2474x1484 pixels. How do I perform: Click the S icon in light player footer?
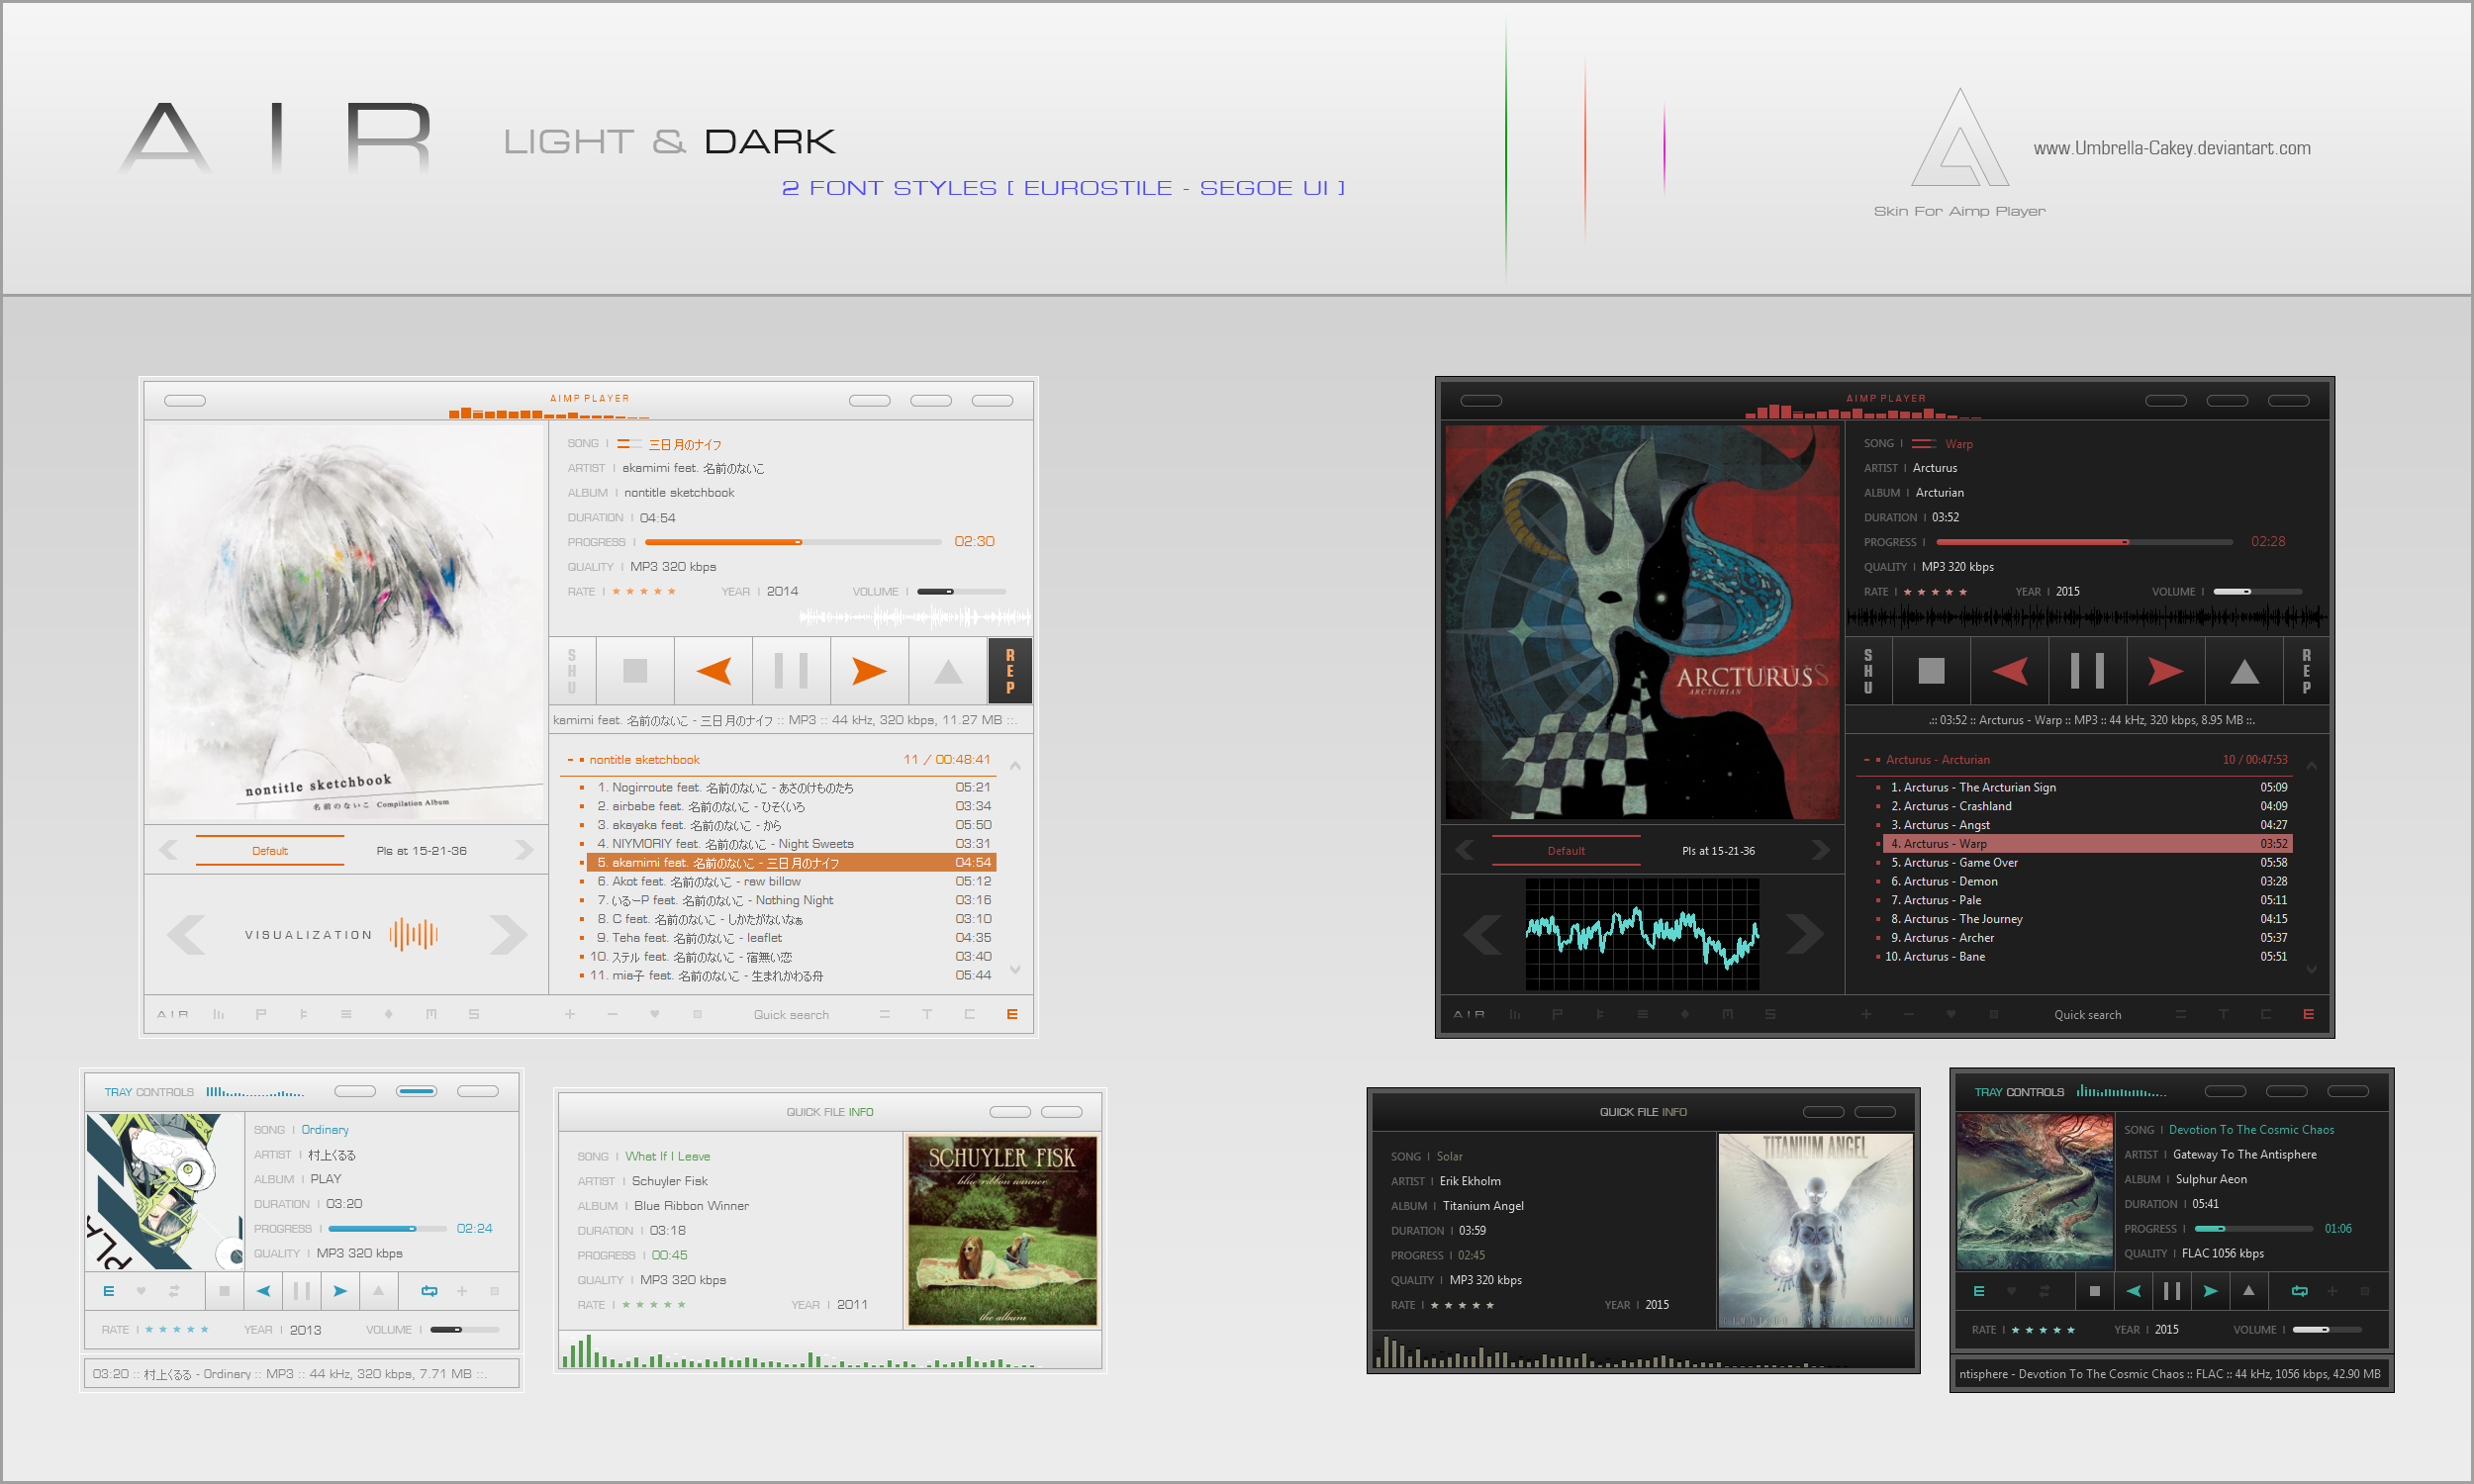[x=474, y=1014]
